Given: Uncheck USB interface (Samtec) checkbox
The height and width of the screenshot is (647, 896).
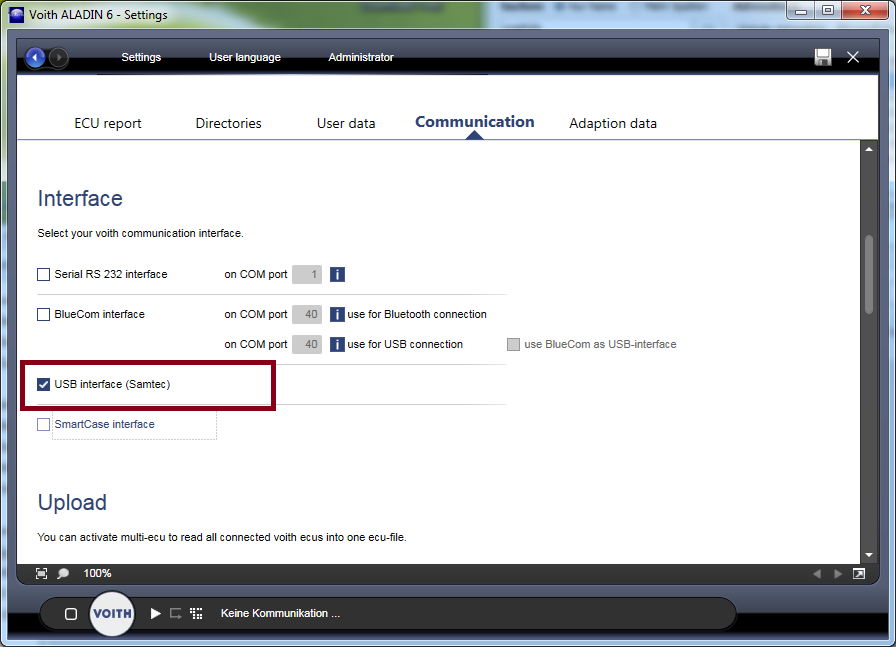Looking at the screenshot, I should [43, 385].
